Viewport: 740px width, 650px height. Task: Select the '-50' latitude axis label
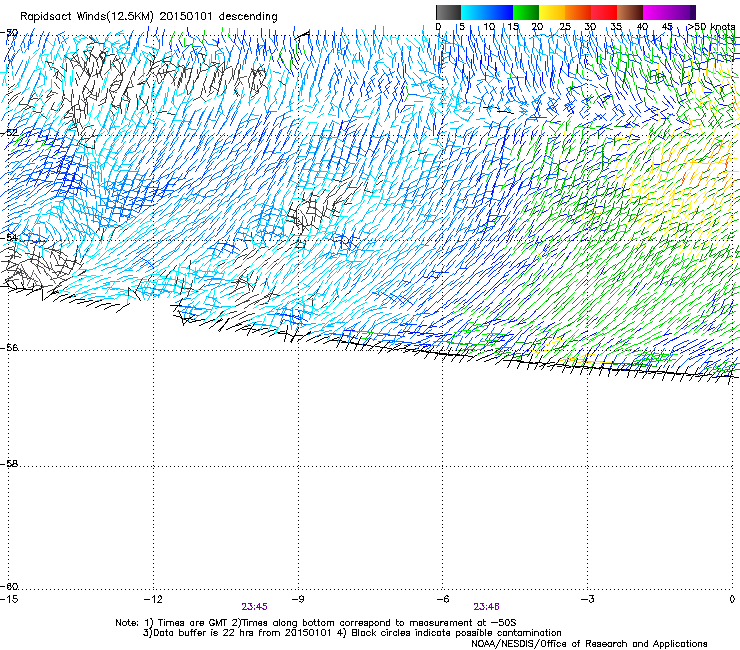pyautogui.click(x=9, y=33)
